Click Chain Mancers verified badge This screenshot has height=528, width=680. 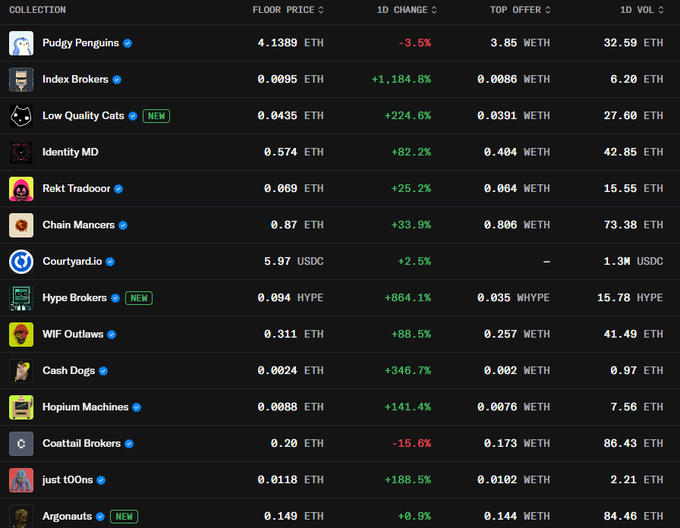click(x=123, y=225)
